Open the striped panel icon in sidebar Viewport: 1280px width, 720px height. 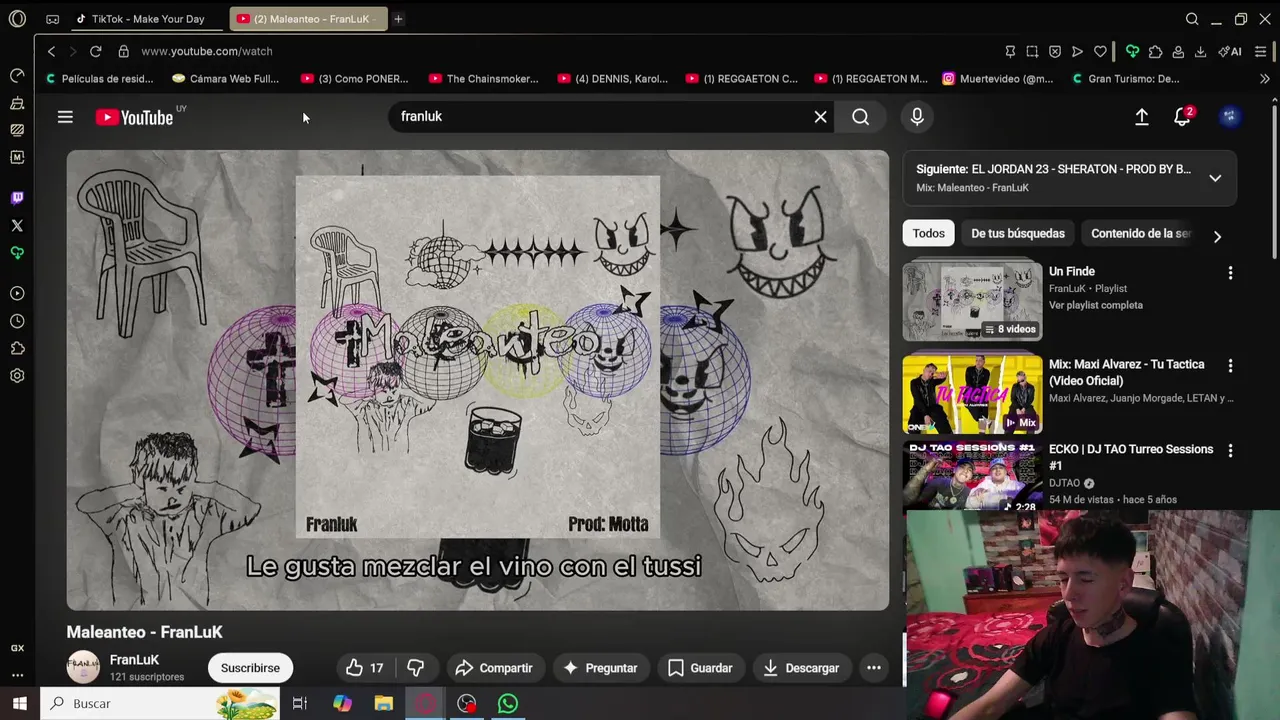tap(17, 130)
